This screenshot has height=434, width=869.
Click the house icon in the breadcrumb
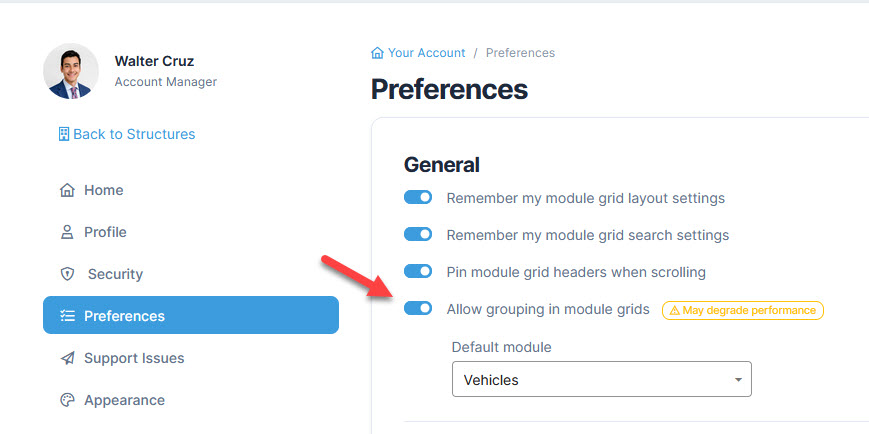point(377,53)
